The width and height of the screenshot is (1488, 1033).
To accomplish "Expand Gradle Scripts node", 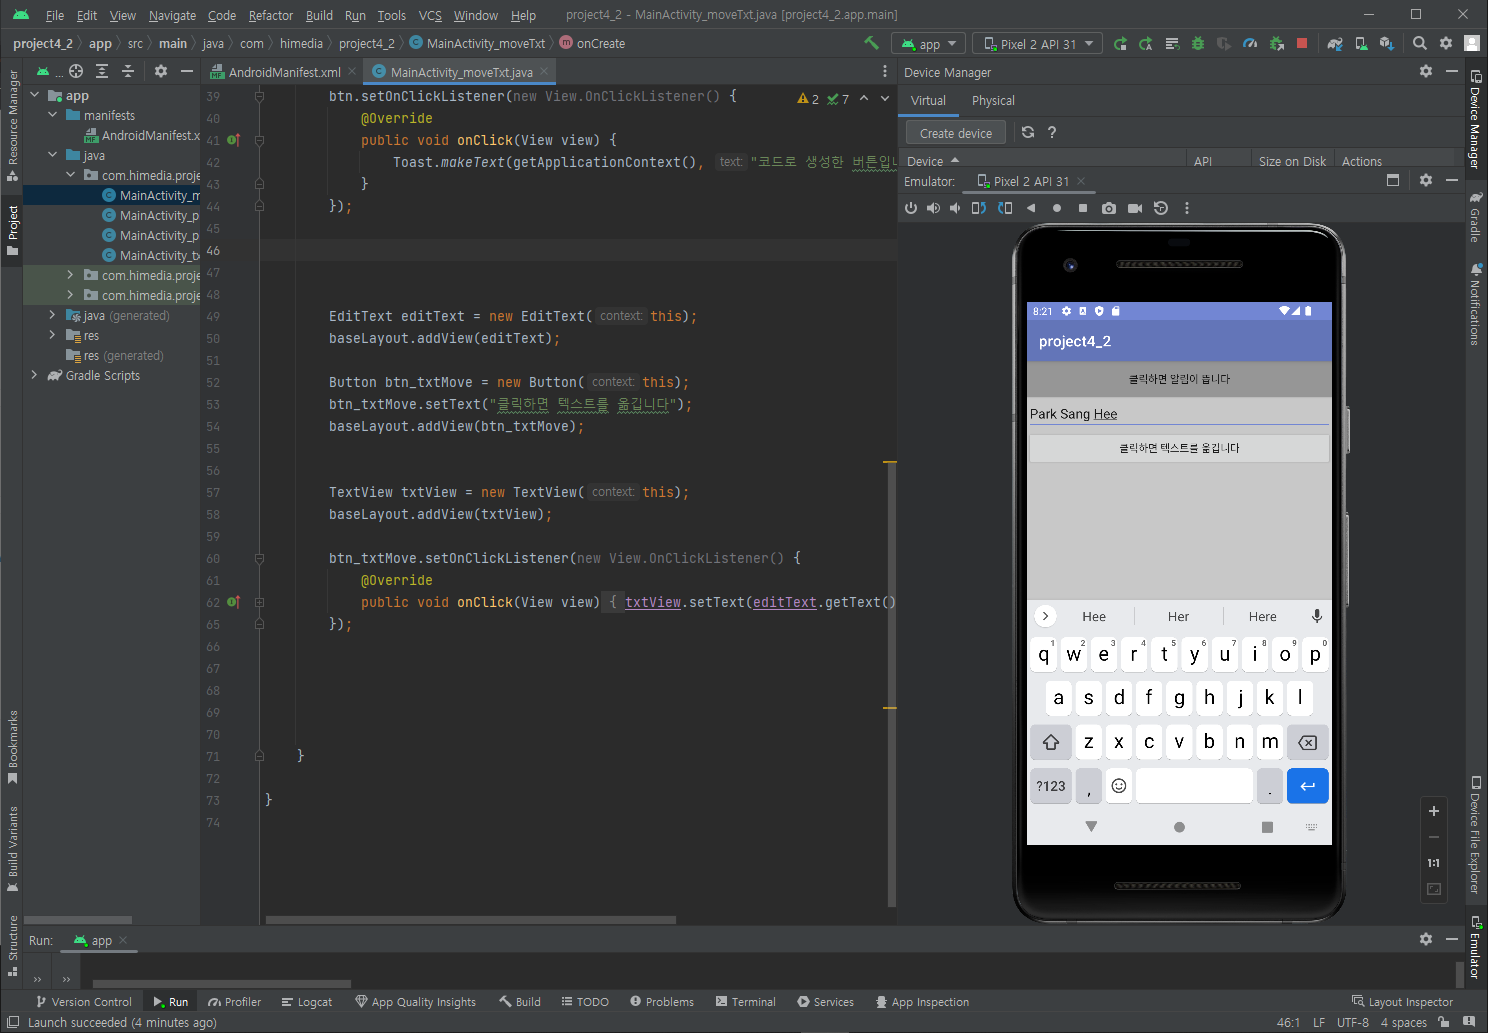I will pyautogui.click(x=35, y=375).
